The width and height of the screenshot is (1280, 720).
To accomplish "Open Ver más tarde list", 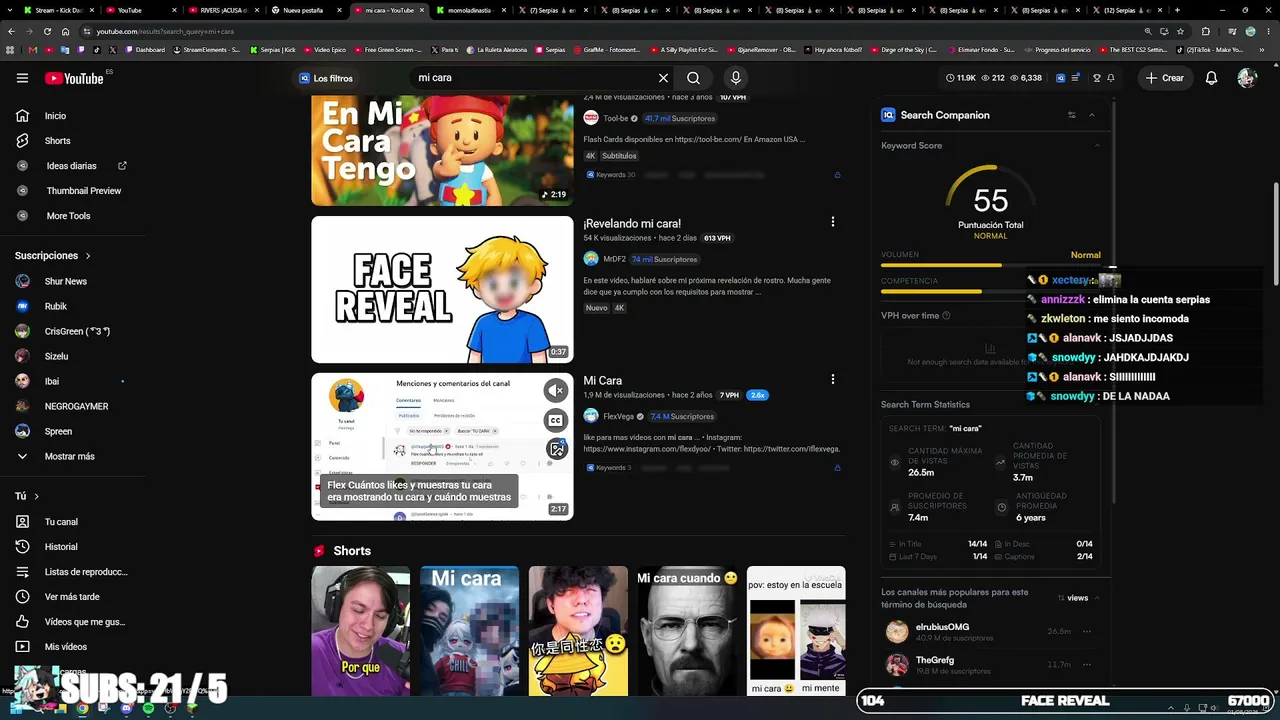I will 72,597.
